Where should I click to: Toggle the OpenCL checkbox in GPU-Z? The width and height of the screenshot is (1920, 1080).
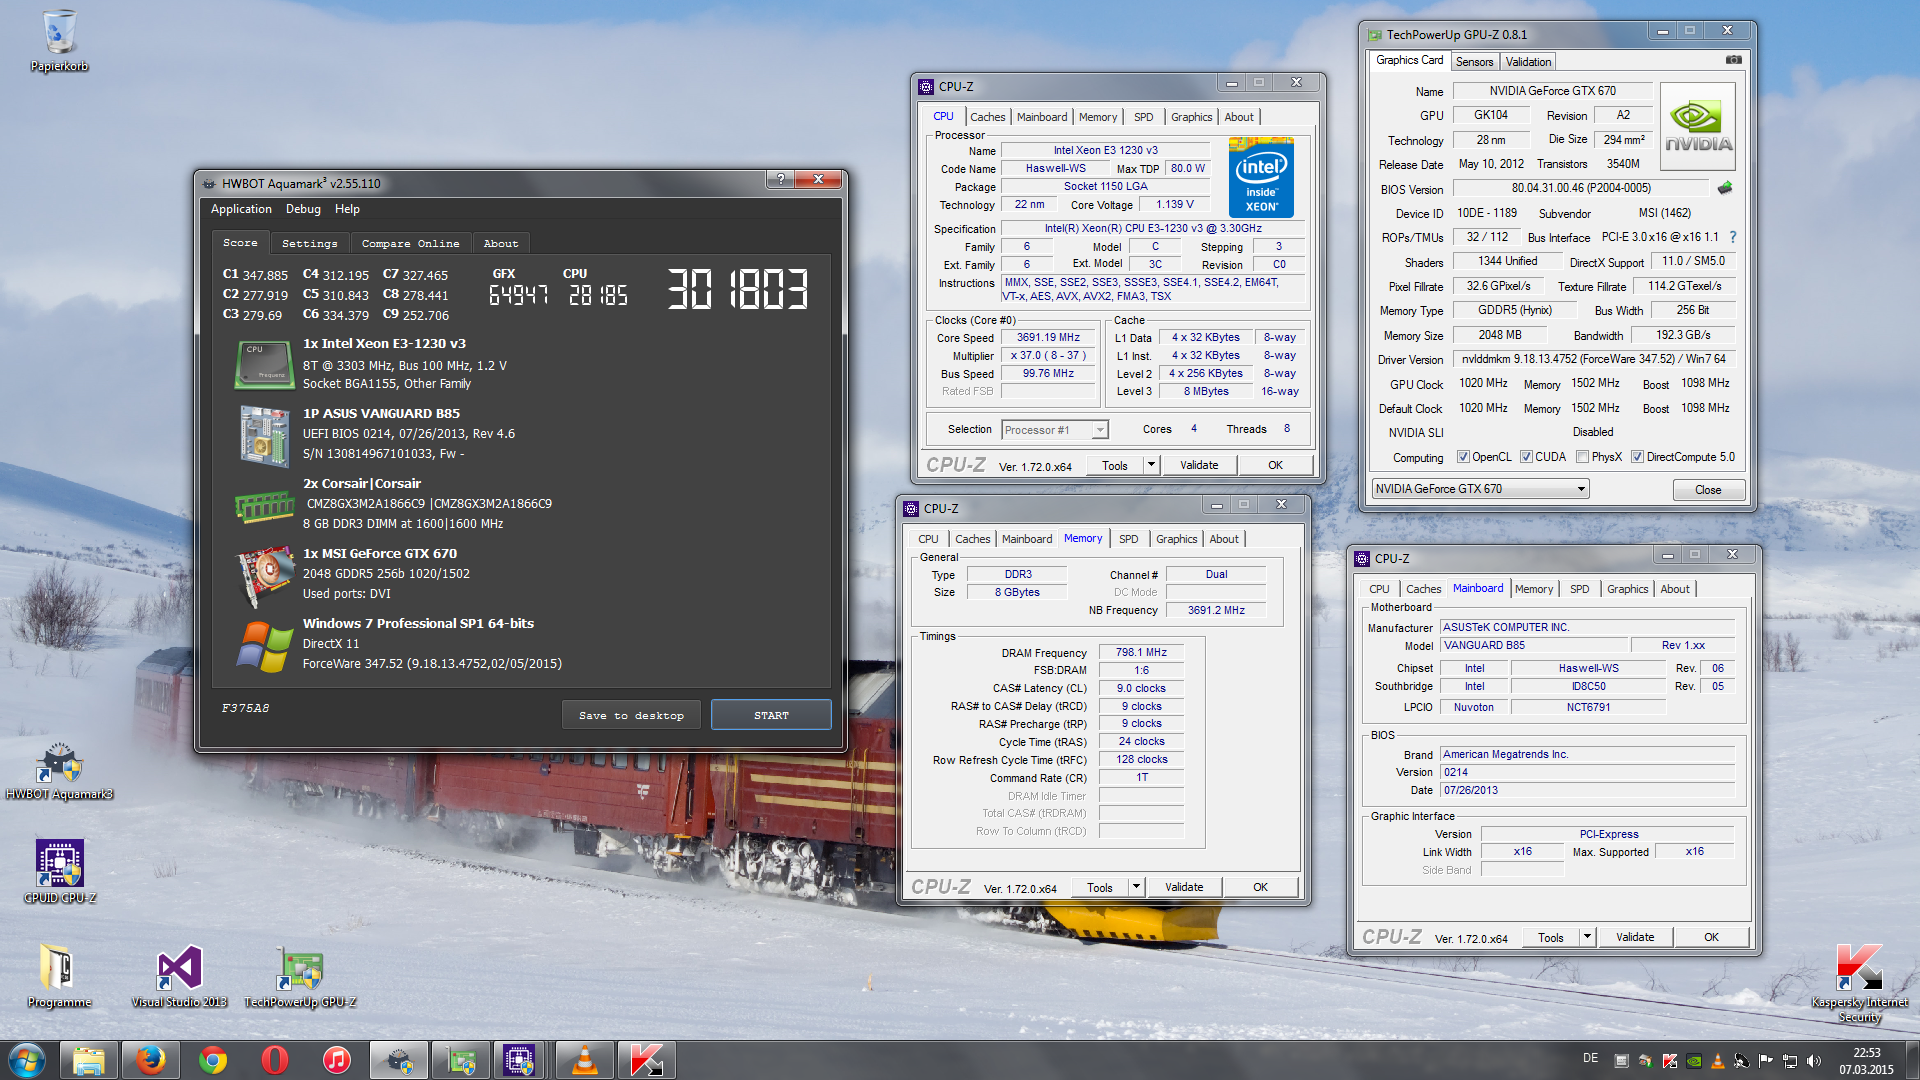click(1463, 457)
